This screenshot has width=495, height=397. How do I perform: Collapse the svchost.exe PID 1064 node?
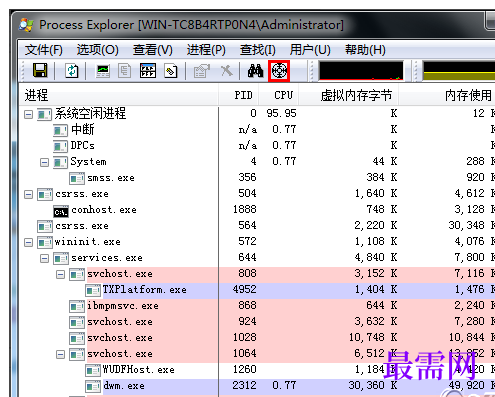60,354
